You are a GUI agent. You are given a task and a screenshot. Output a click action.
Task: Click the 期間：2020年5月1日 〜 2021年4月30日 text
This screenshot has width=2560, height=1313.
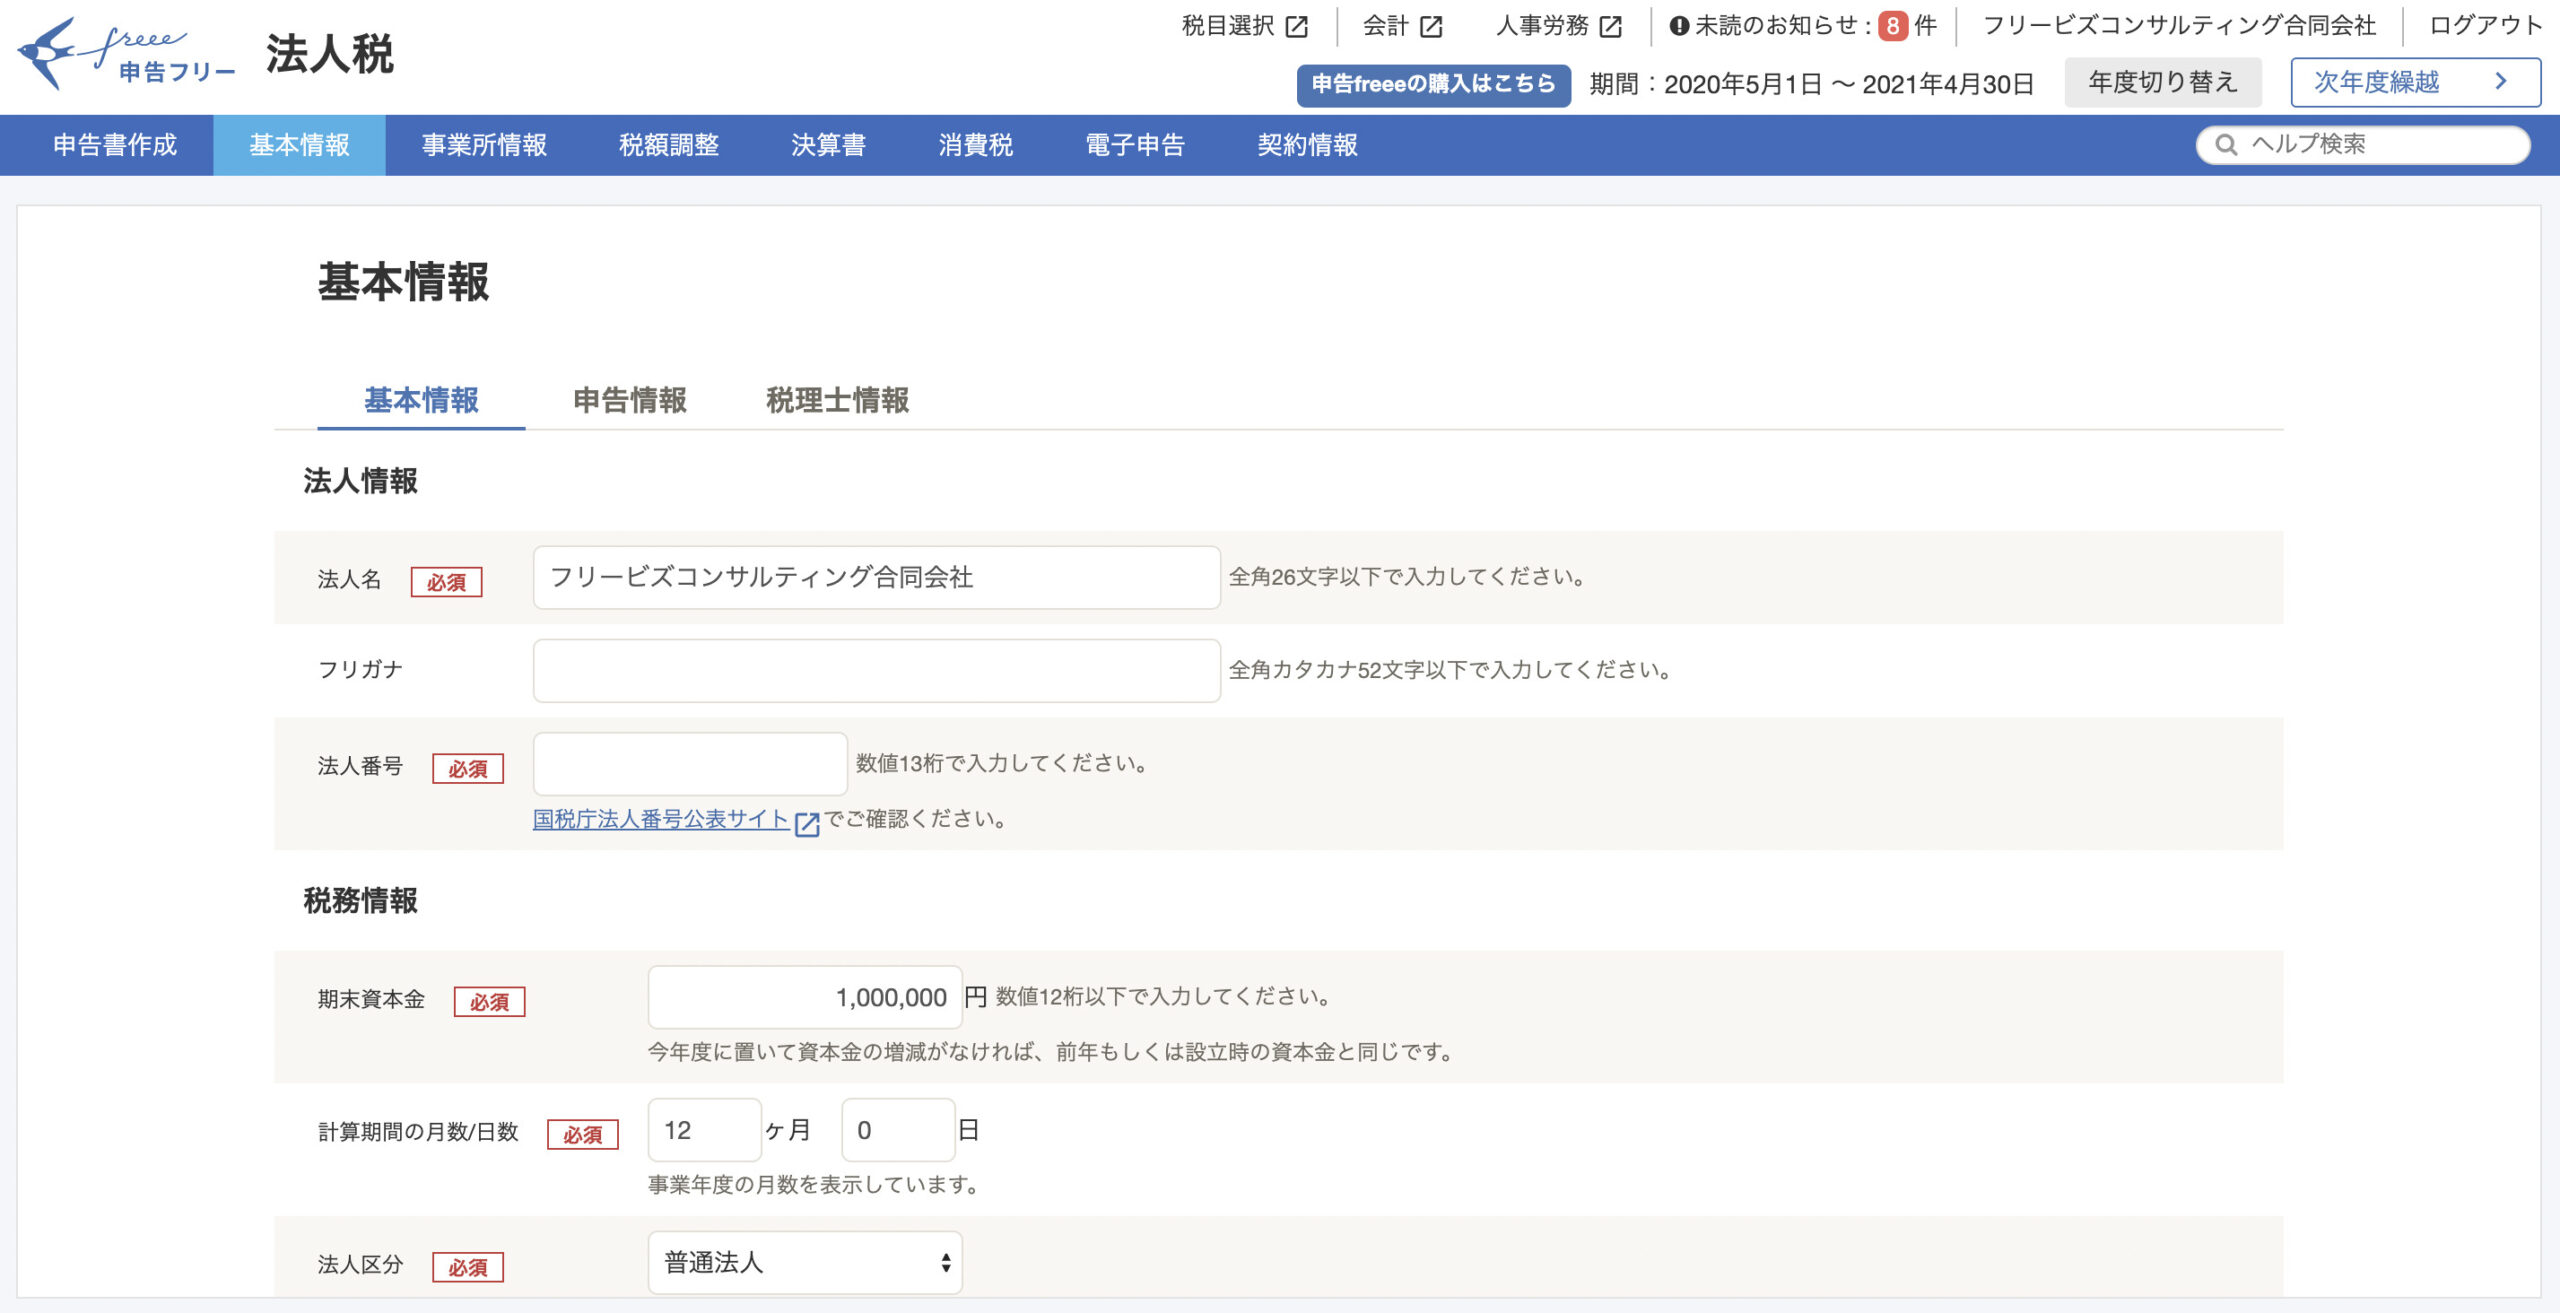coord(1811,84)
